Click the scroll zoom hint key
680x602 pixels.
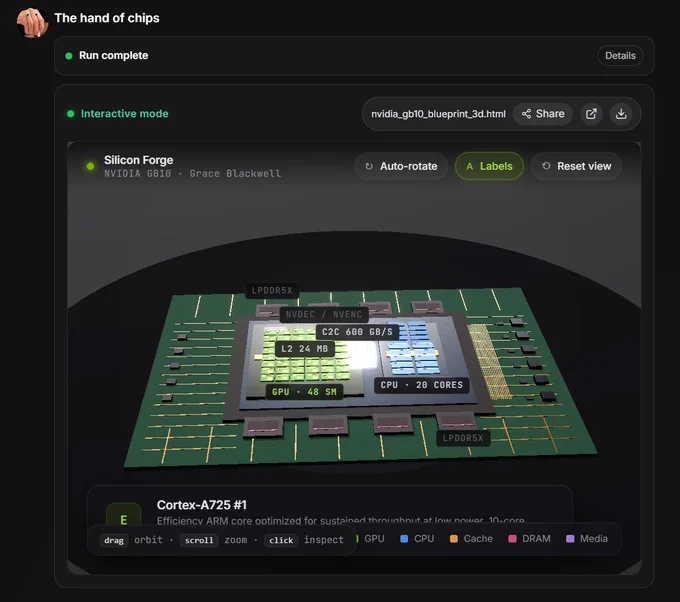pos(199,540)
